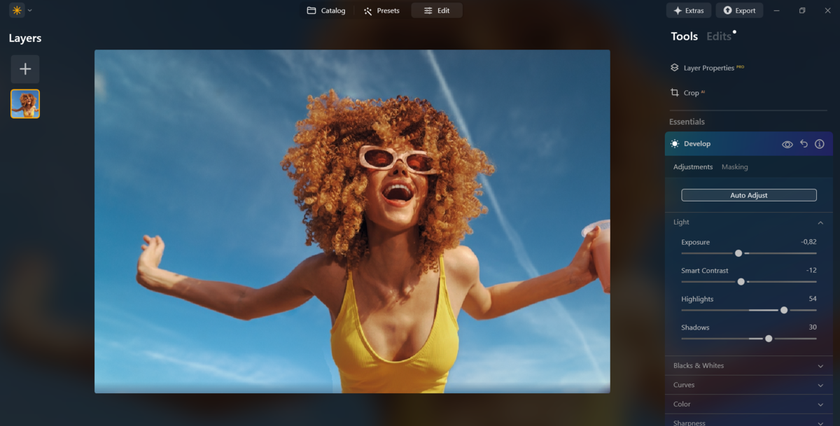
Task: Close the application window
Action: pyautogui.click(x=827, y=10)
